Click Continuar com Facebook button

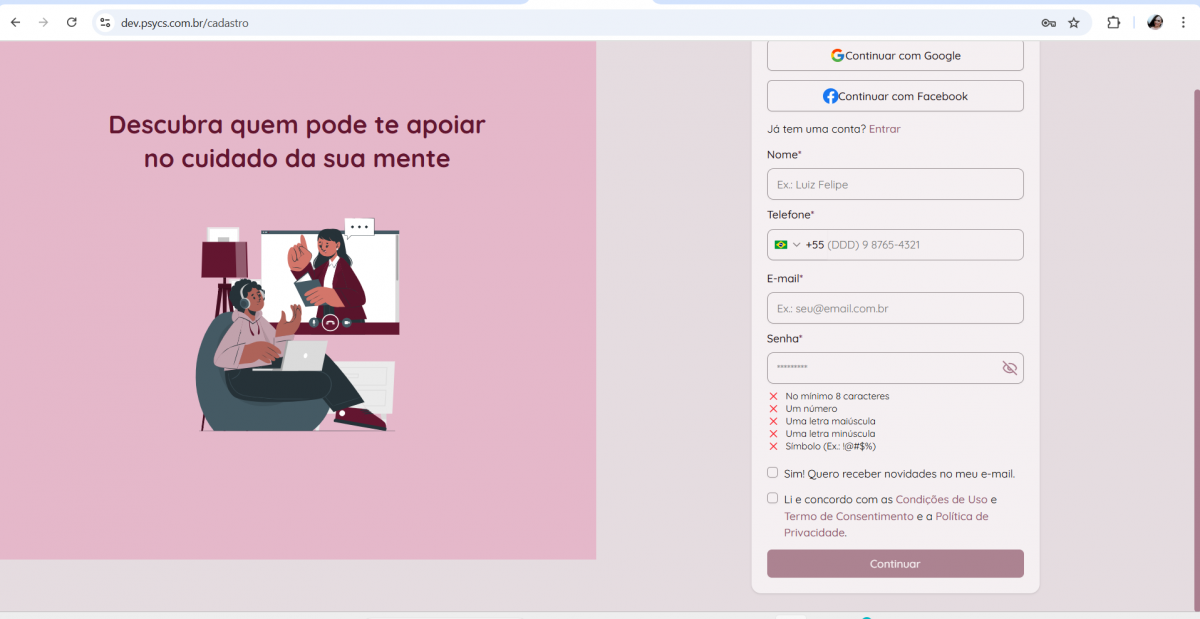click(895, 96)
